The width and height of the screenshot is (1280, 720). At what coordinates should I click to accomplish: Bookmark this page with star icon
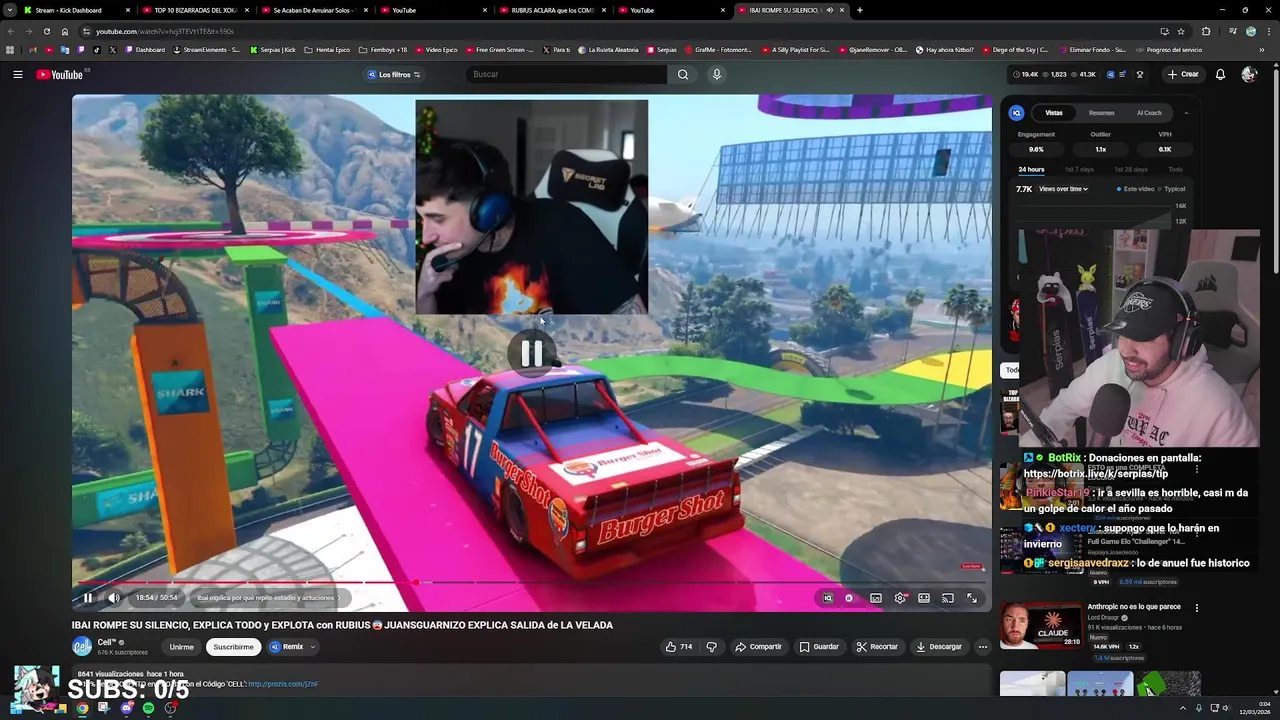point(1180,31)
